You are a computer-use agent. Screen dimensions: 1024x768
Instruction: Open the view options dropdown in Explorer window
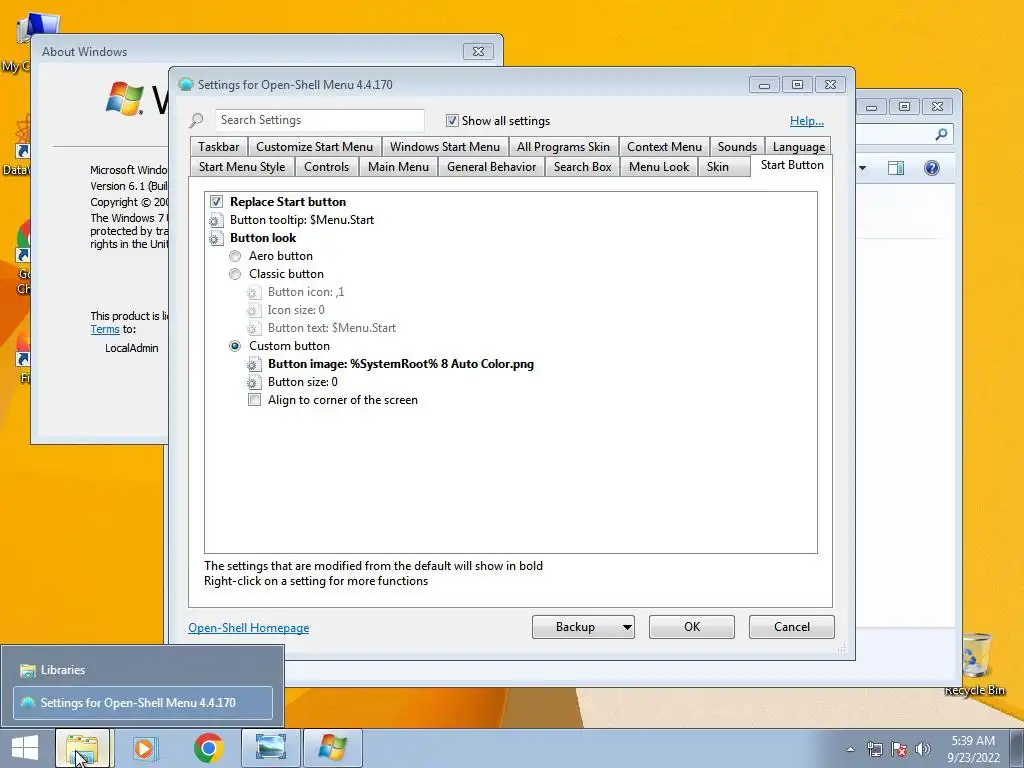tap(863, 168)
